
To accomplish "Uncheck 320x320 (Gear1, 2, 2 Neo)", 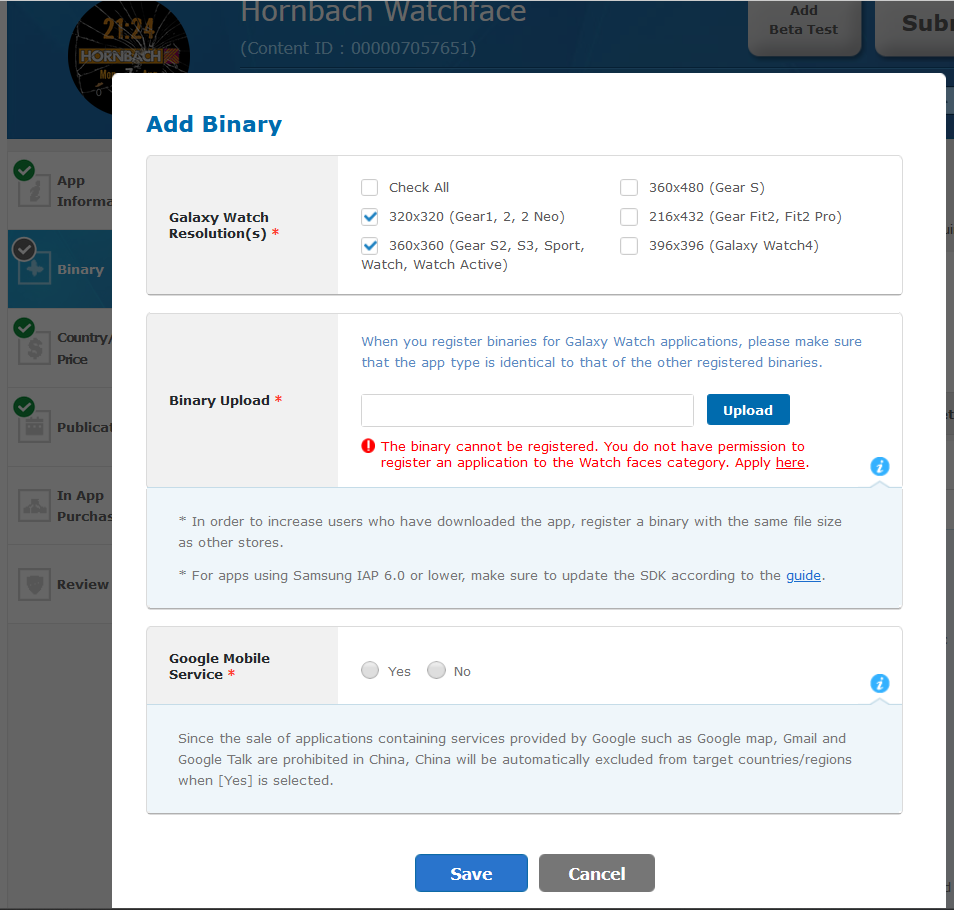I will (370, 216).
